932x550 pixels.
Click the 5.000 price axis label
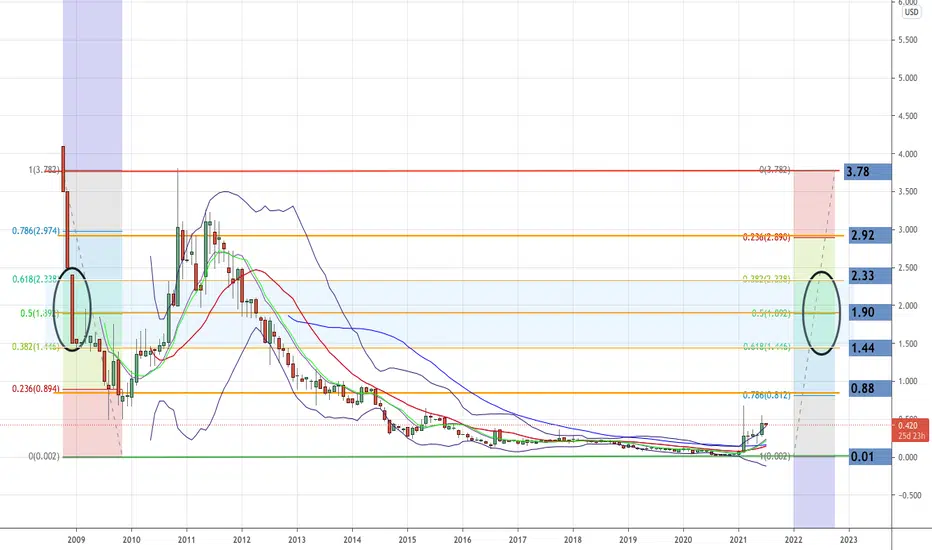(x=908, y=78)
